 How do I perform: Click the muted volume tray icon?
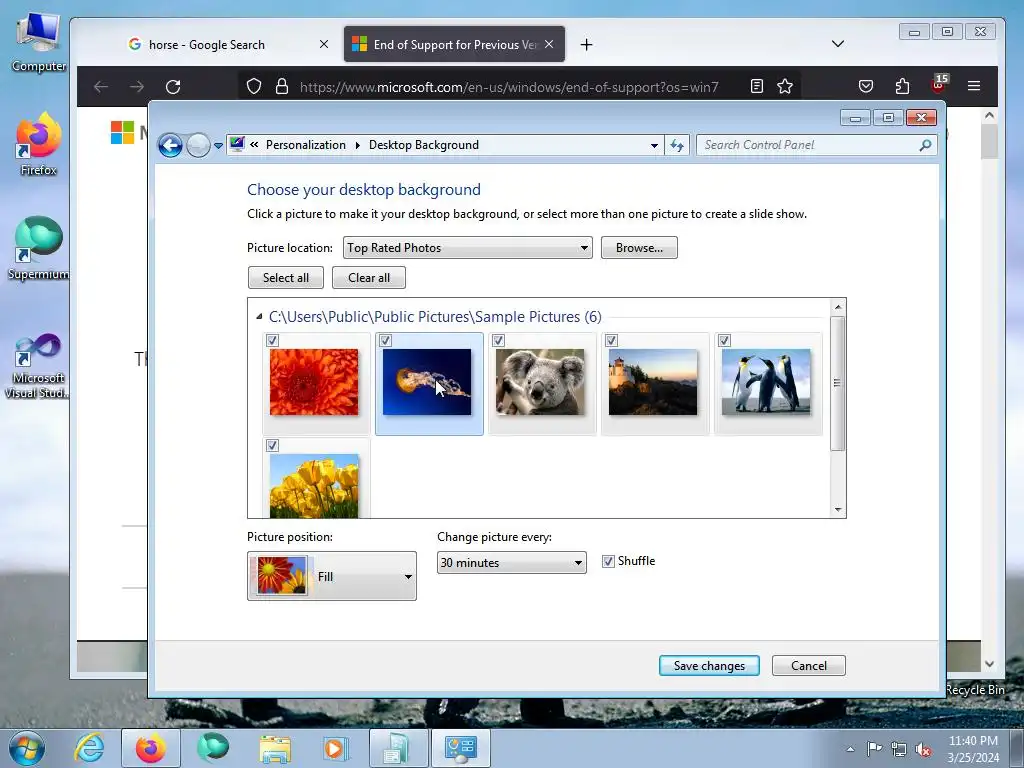coord(923,749)
